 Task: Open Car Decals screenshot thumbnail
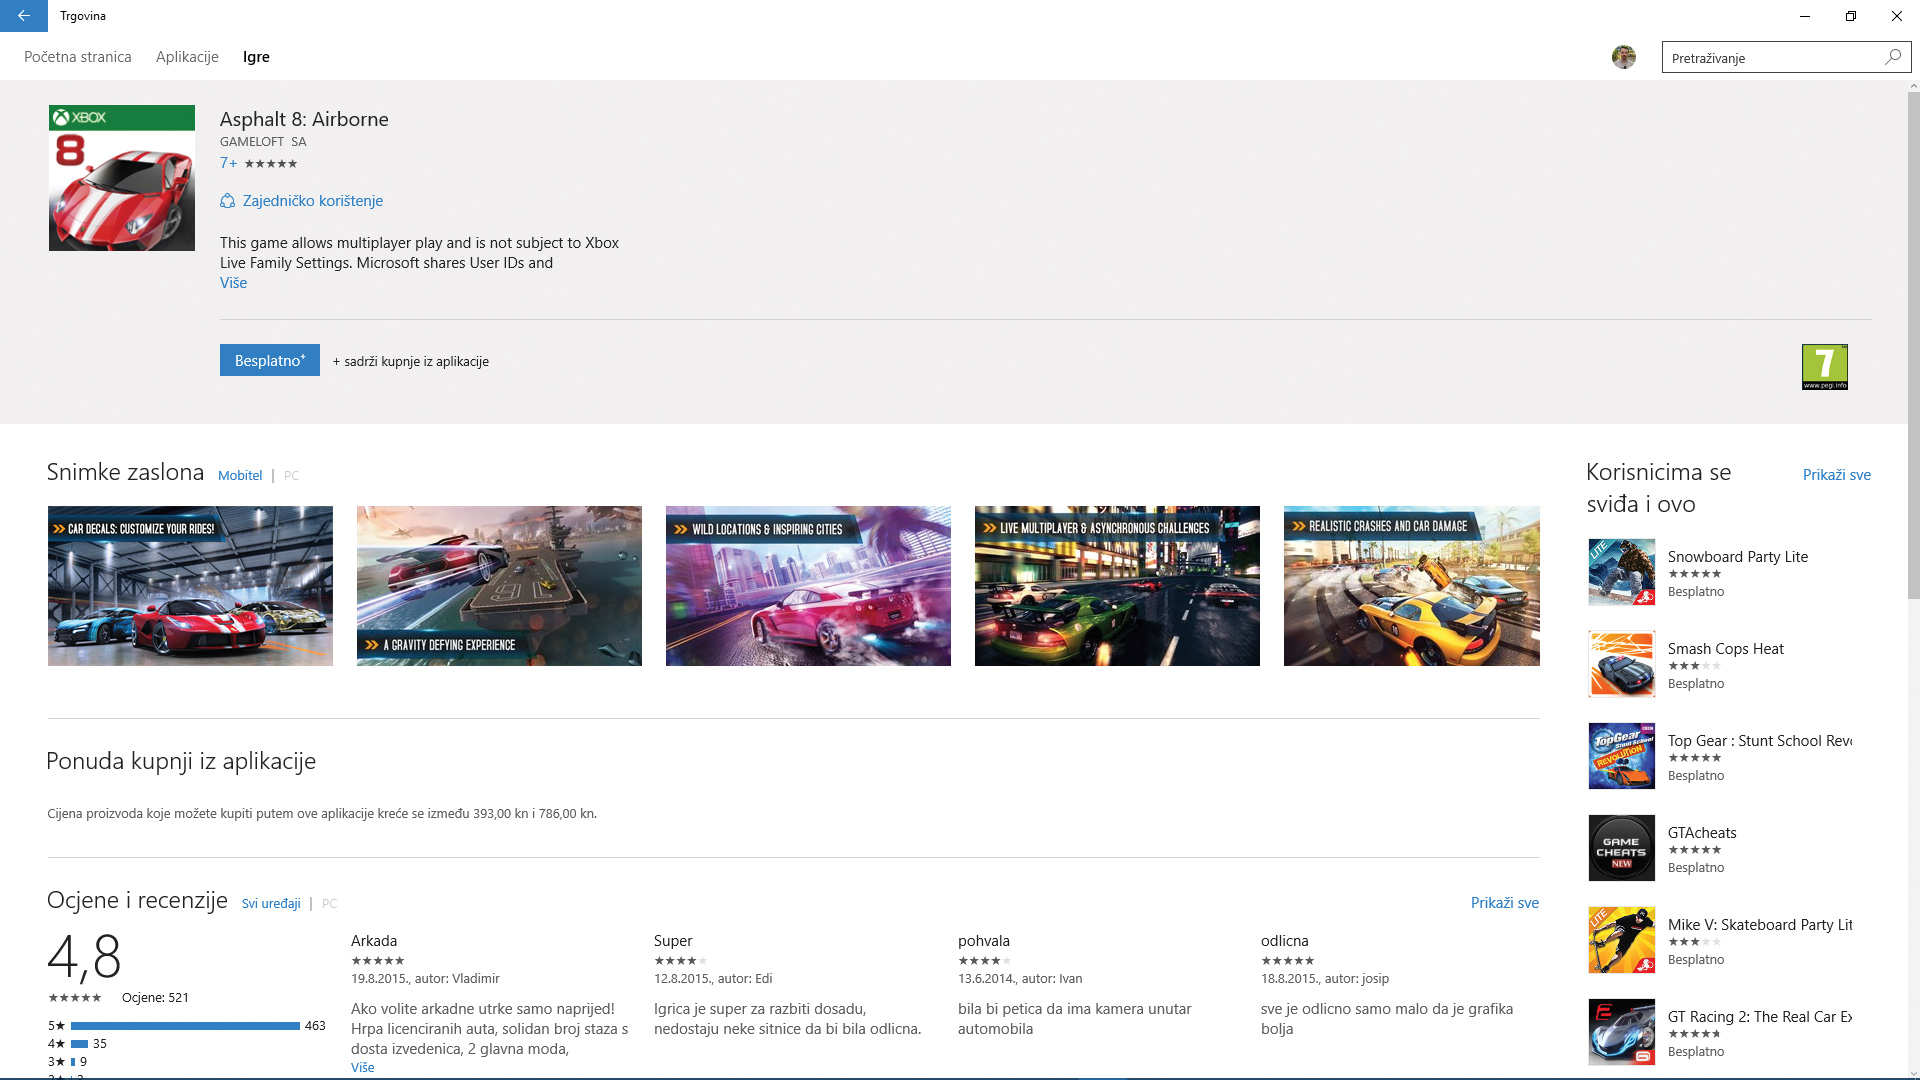click(x=190, y=586)
